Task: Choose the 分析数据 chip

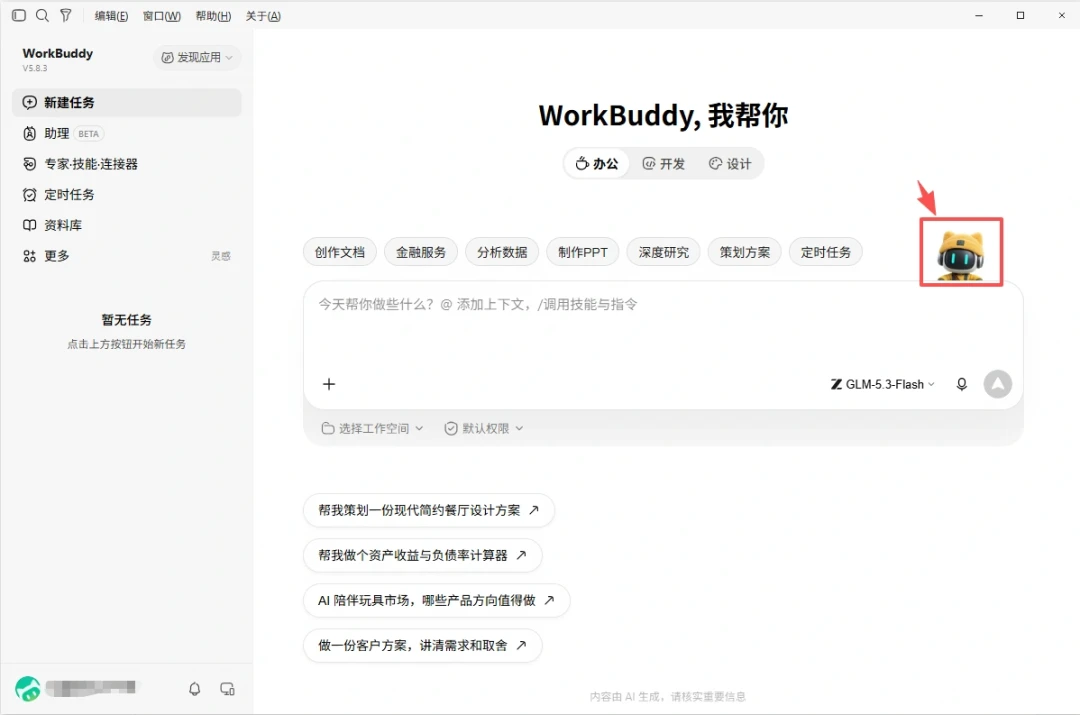Action: pyautogui.click(x=502, y=253)
